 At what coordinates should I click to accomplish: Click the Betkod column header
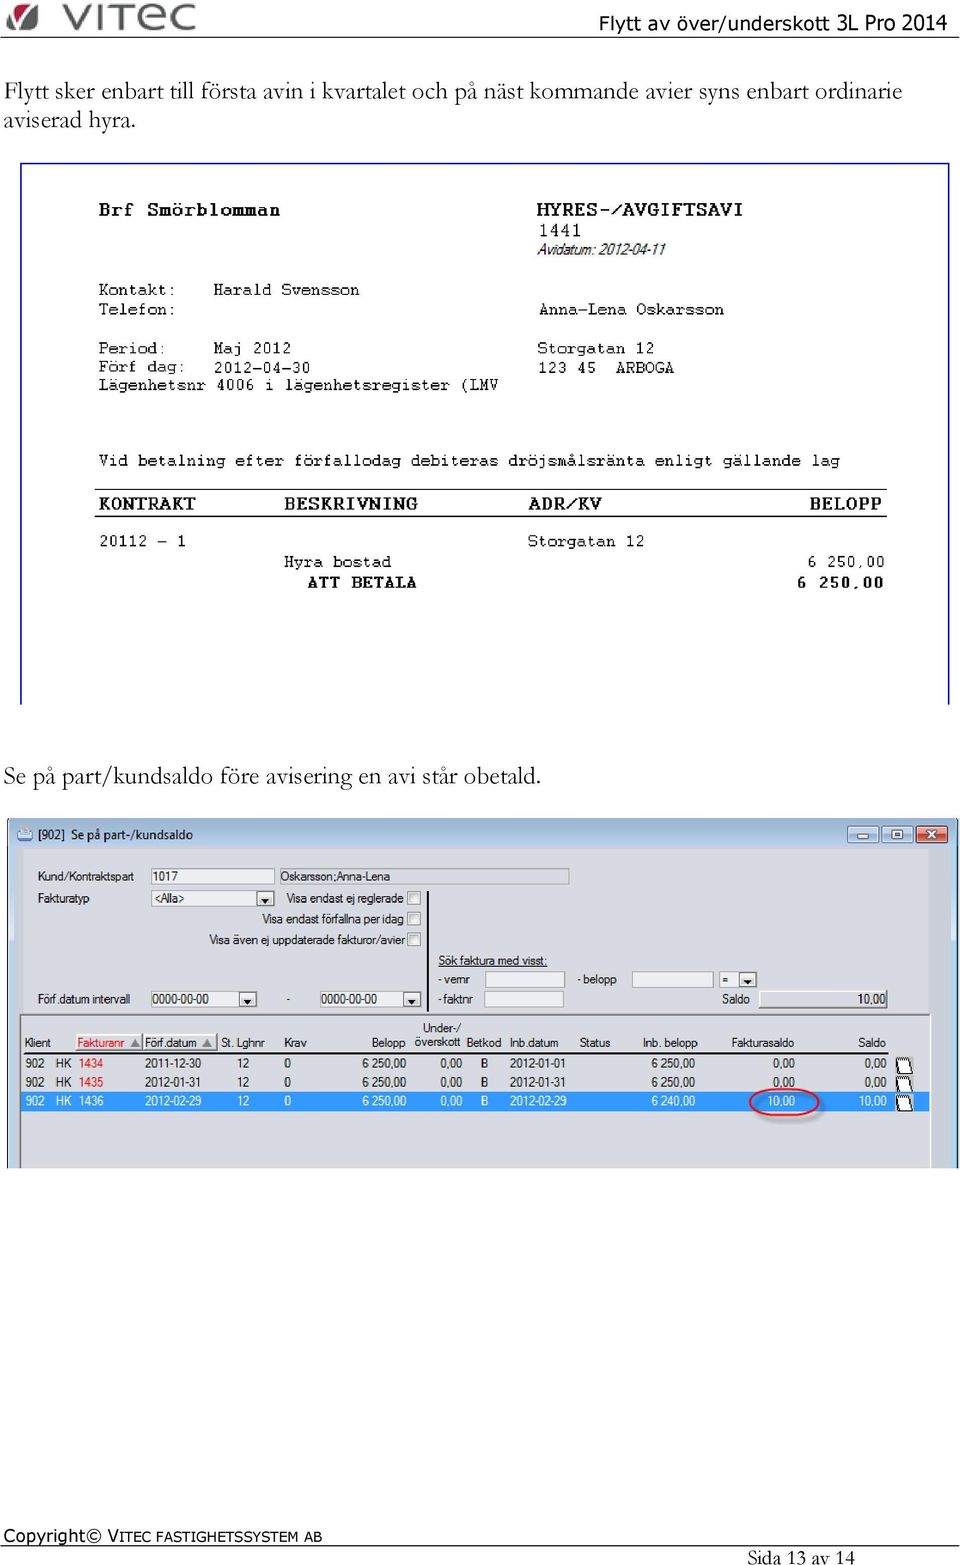point(484,1043)
